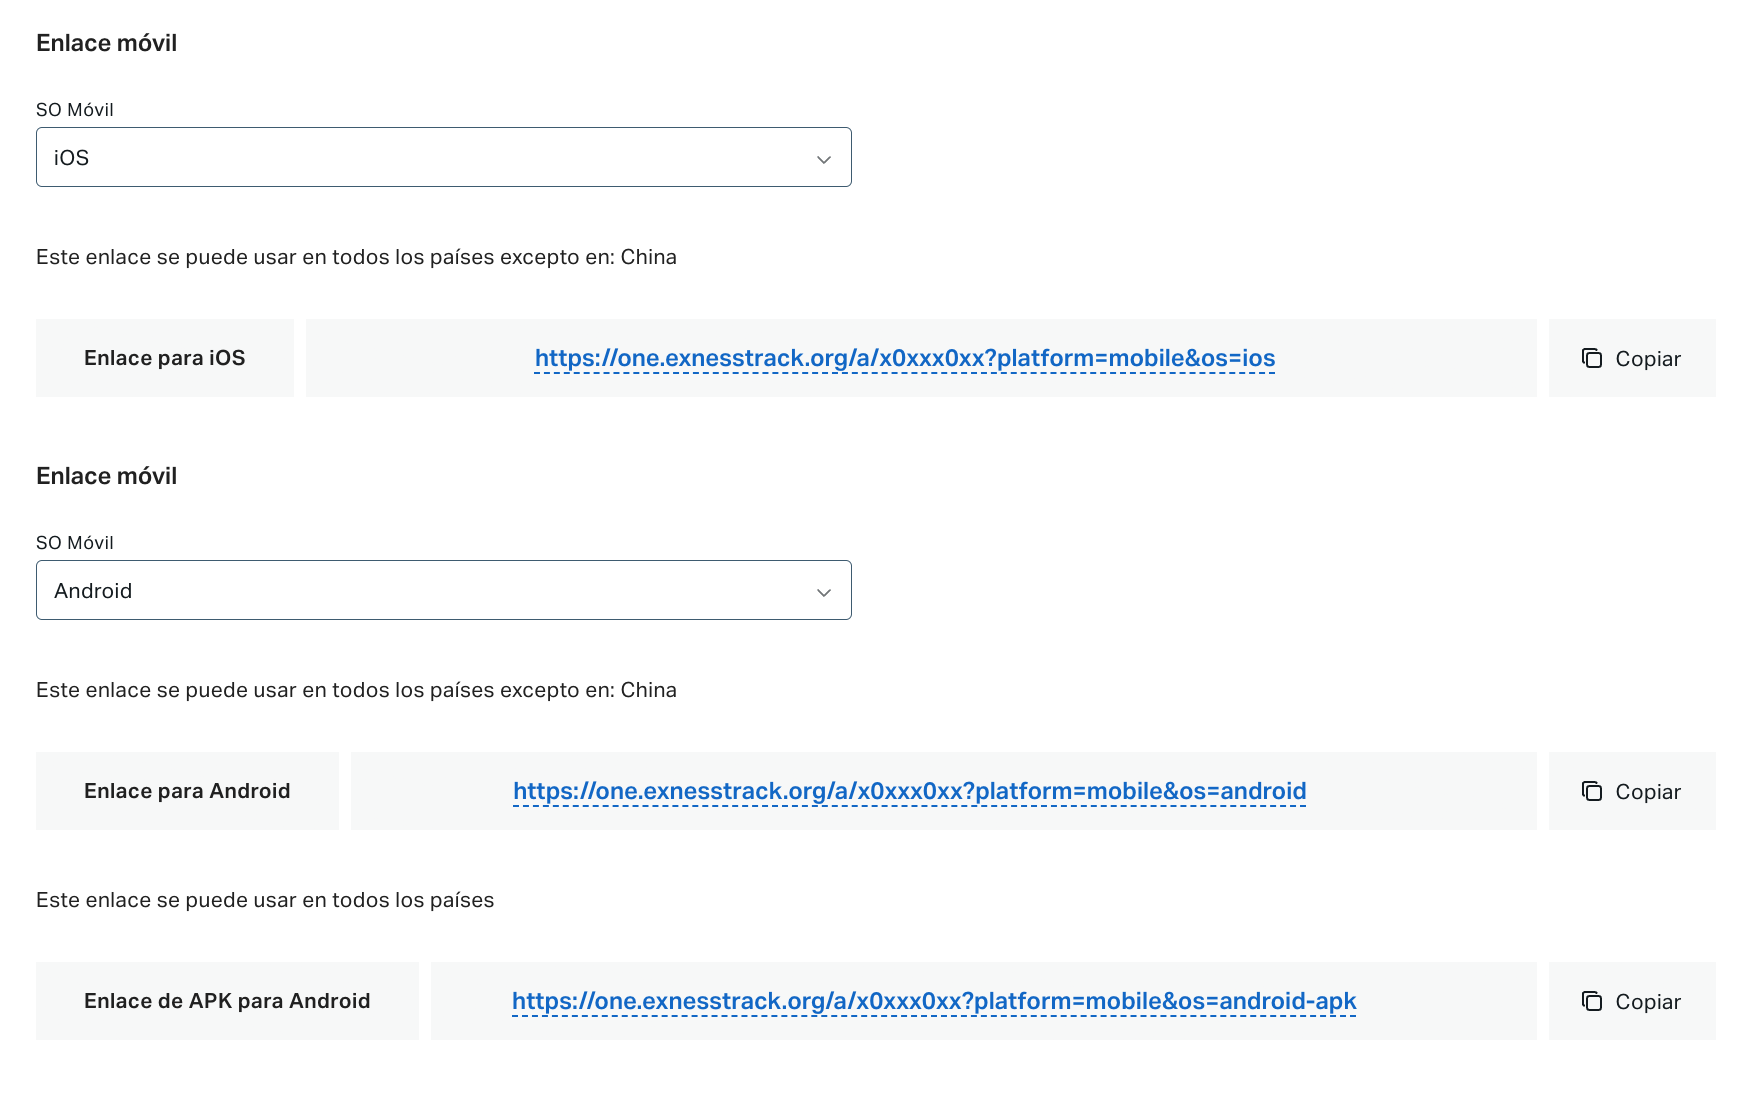Open the exnesstrack link ending in android-apk
The width and height of the screenshot is (1750, 1100).
click(x=934, y=1001)
